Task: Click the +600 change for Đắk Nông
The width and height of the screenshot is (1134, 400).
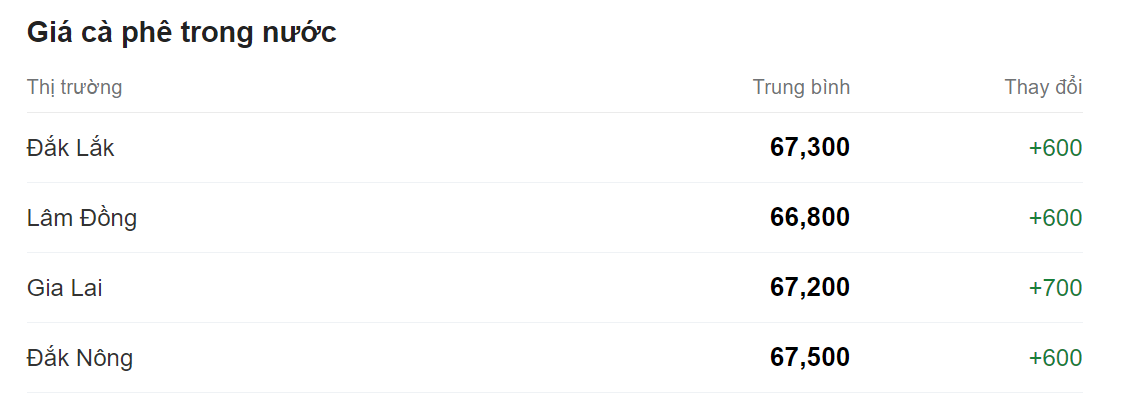Action: pyautogui.click(x=1055, y=358)
